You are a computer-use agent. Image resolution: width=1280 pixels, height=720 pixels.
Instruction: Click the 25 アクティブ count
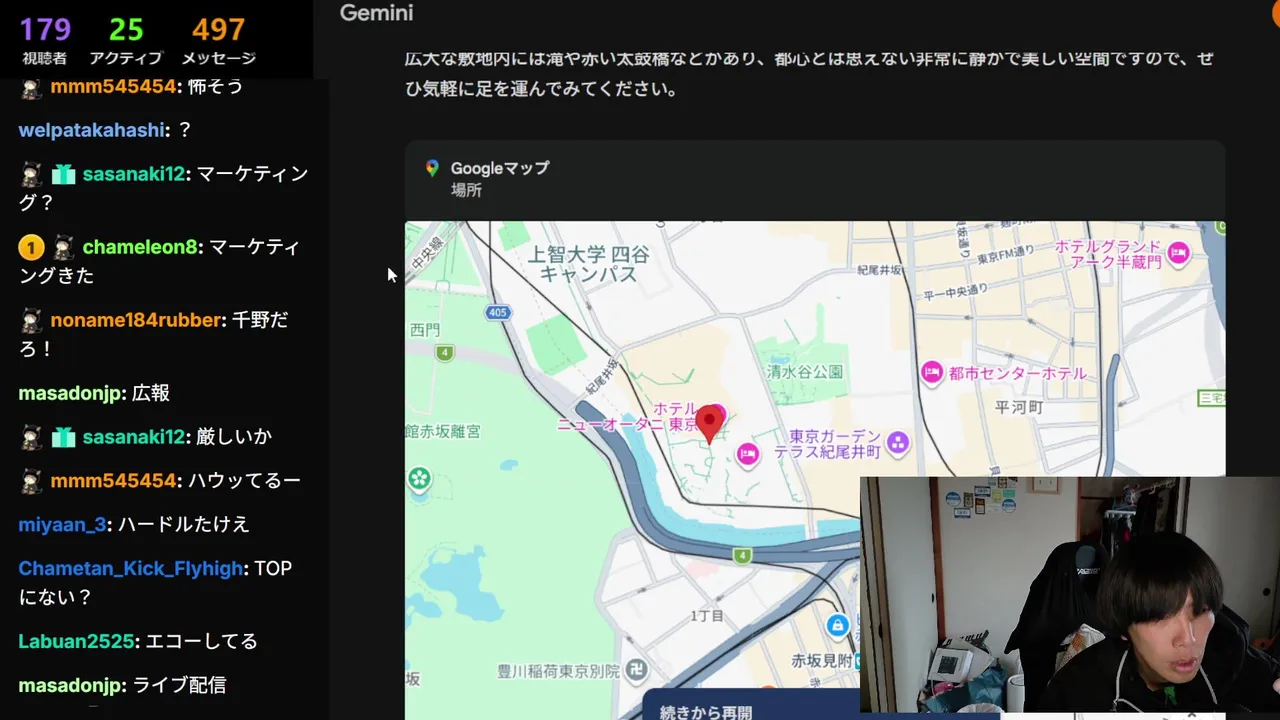coord(126,40)
